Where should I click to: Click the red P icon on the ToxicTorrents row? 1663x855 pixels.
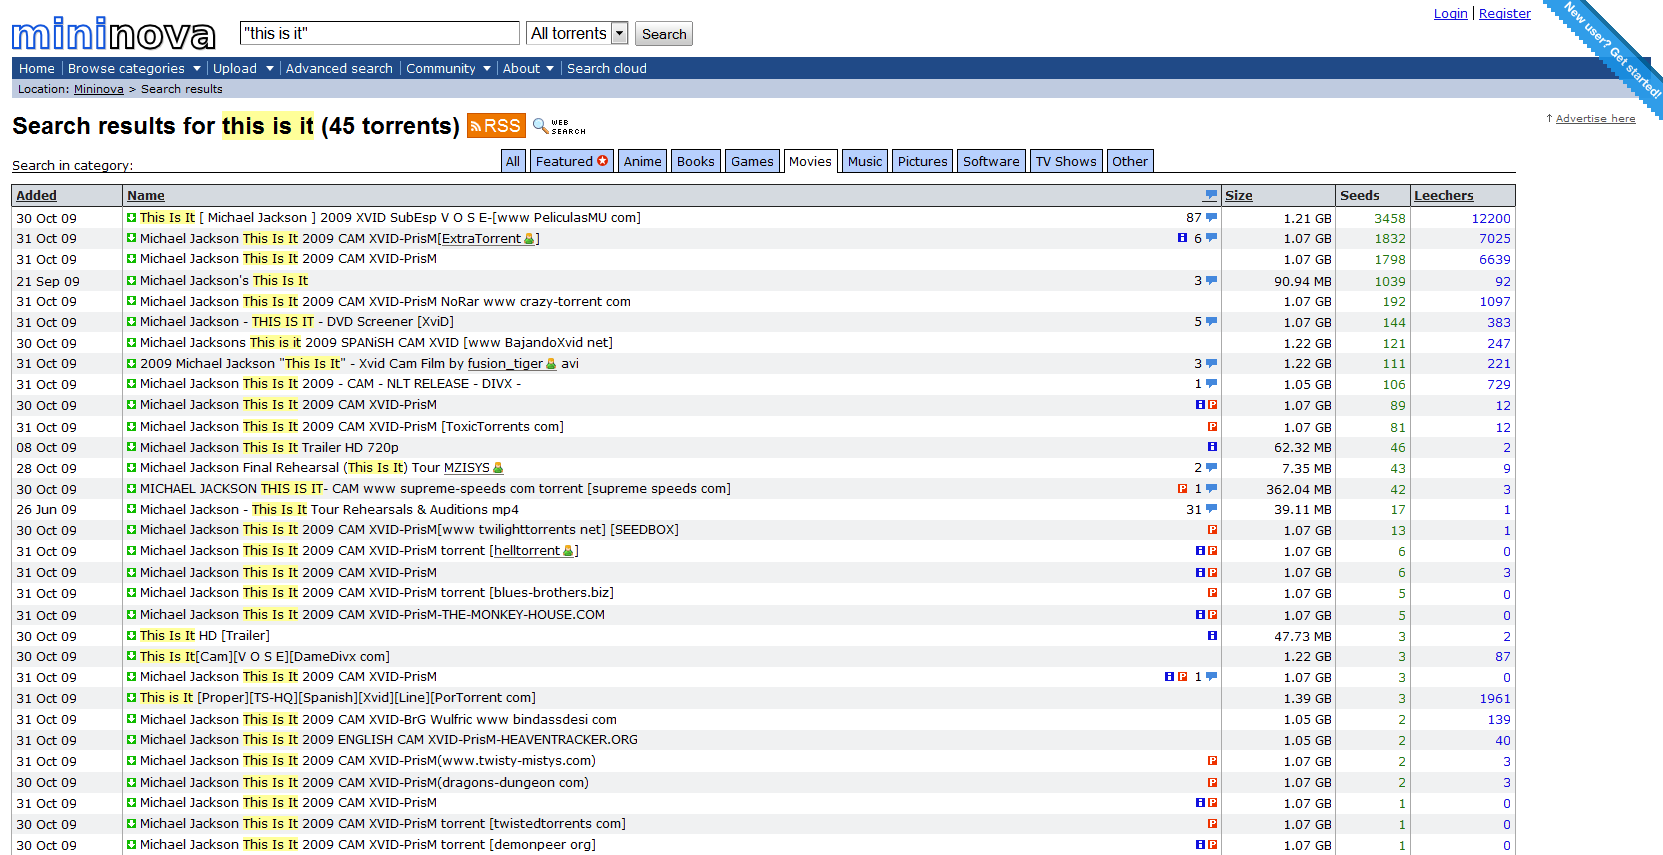1212,427
